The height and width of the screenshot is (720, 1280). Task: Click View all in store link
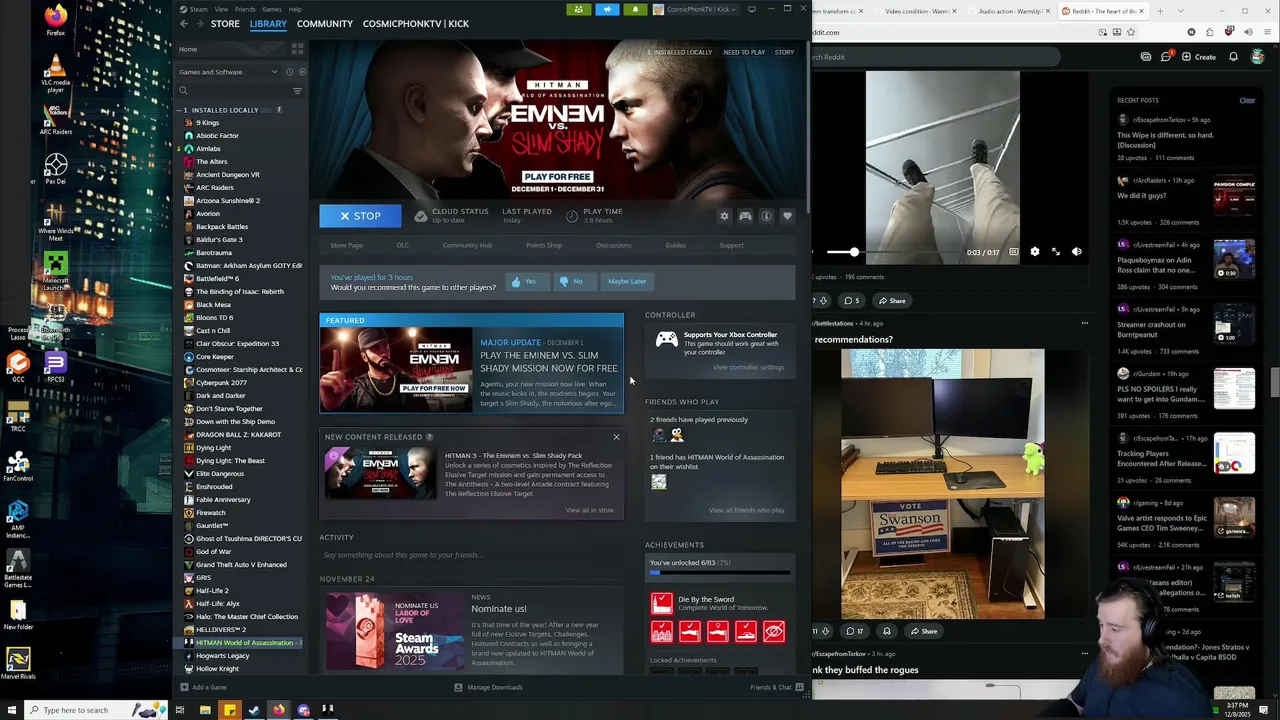click(589, 510)
